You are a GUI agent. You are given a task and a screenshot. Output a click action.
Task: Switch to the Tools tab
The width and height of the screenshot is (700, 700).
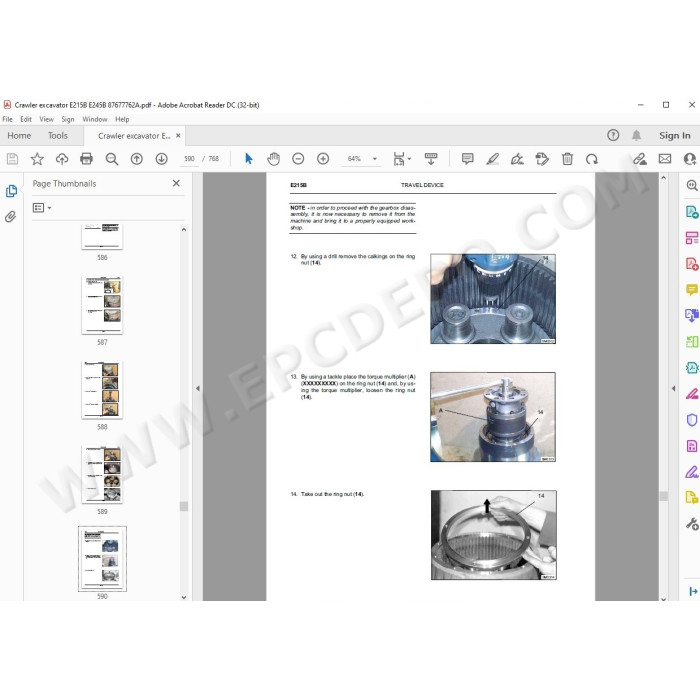tap(58, 135)
